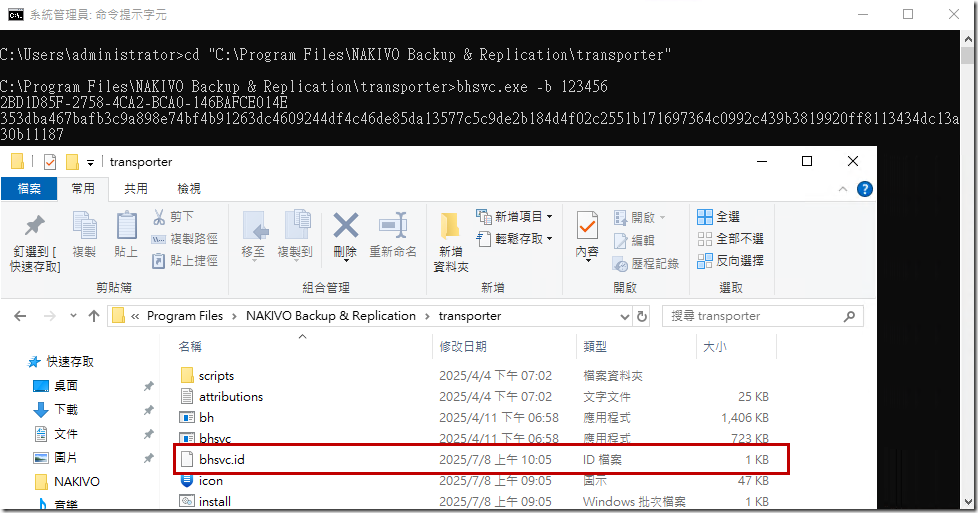Open Desktop in the navigation pane
This screenshot has height=513, width=978.
(x=56, y=386)
